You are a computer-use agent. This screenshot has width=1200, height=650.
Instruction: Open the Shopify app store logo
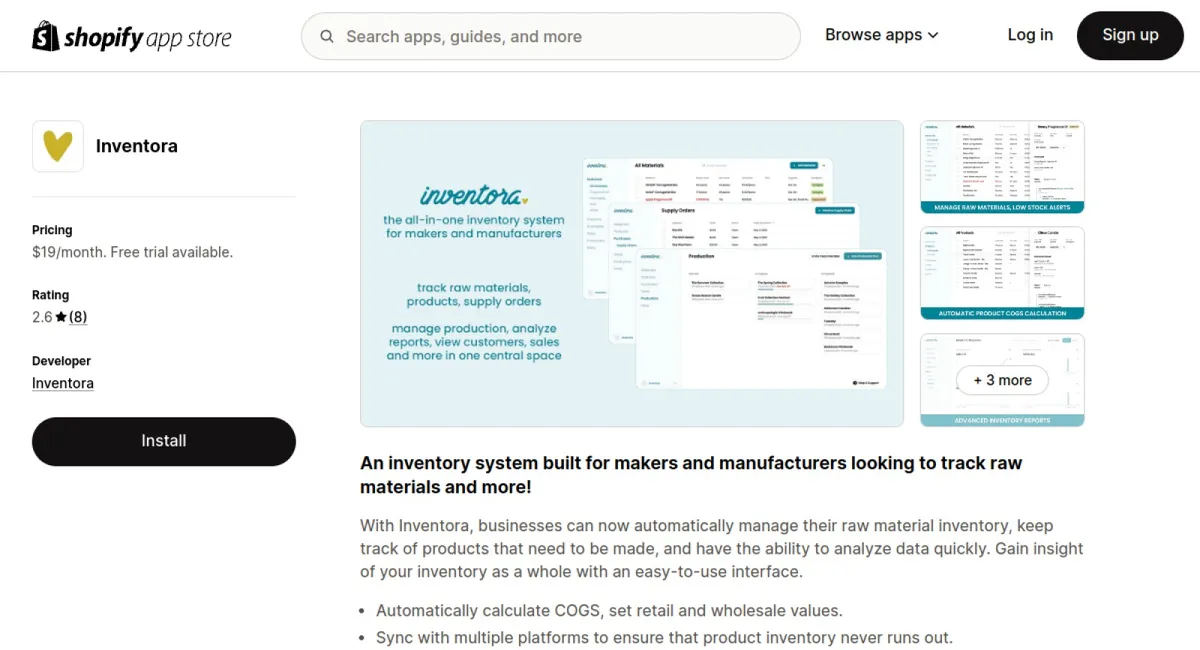(x=132, y=37)
